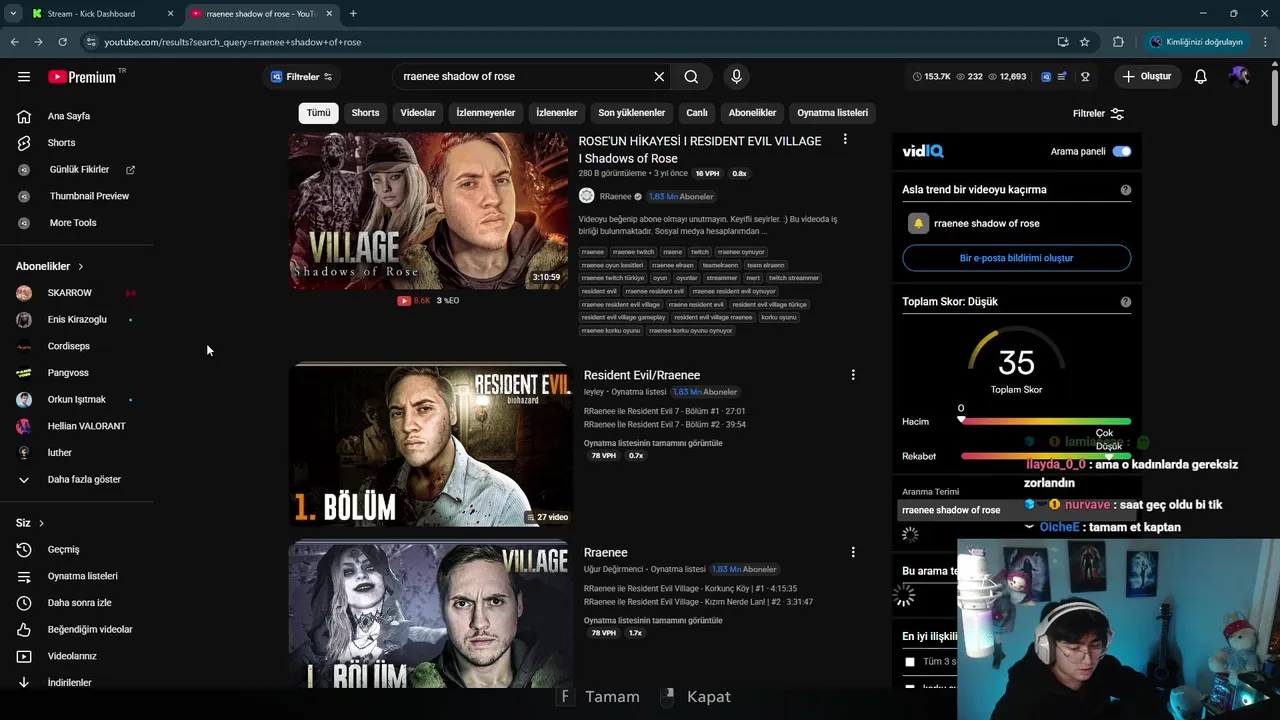View full Resident Evil/Rraenee playlist link
This screenshot has width=1280, height=720.
[653, 443]
